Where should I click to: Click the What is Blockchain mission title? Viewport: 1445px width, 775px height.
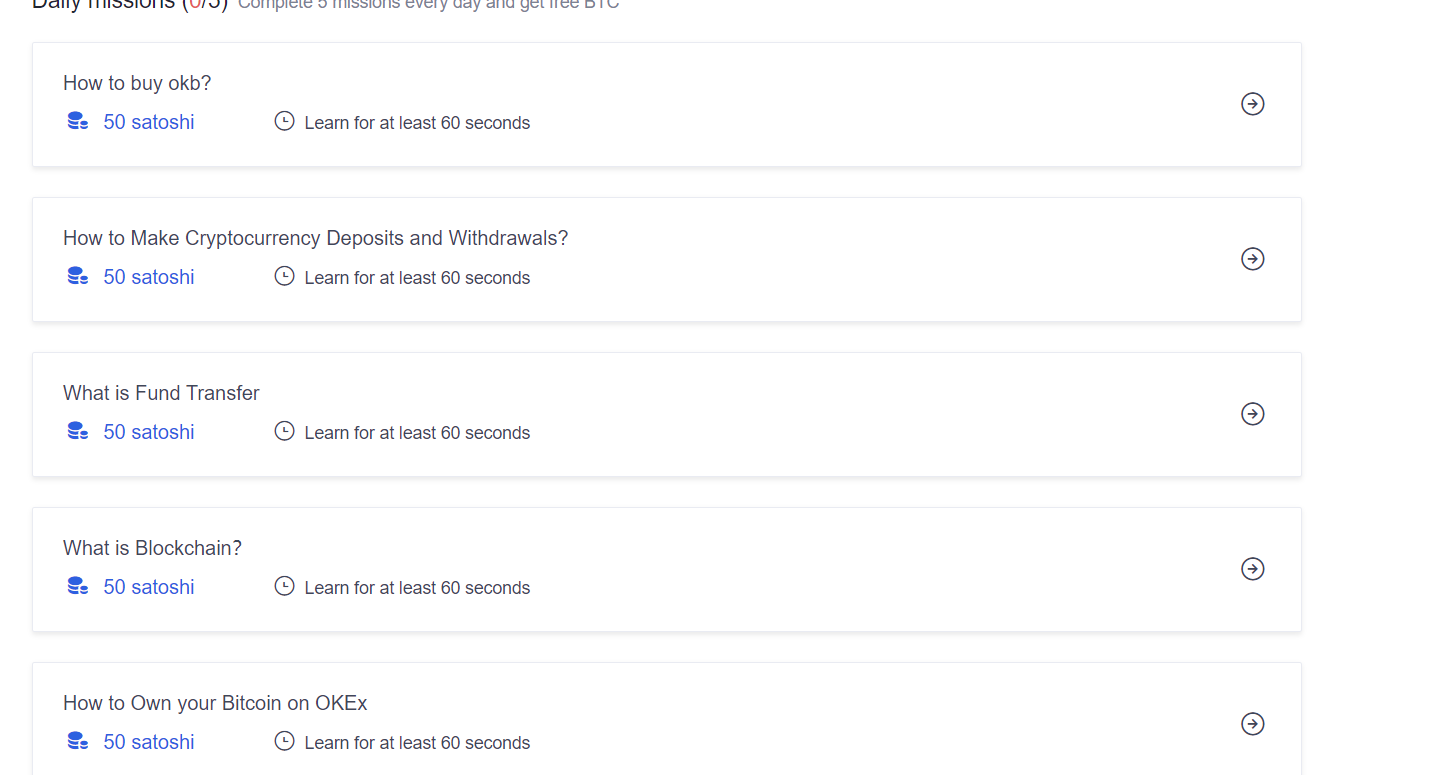152,547
